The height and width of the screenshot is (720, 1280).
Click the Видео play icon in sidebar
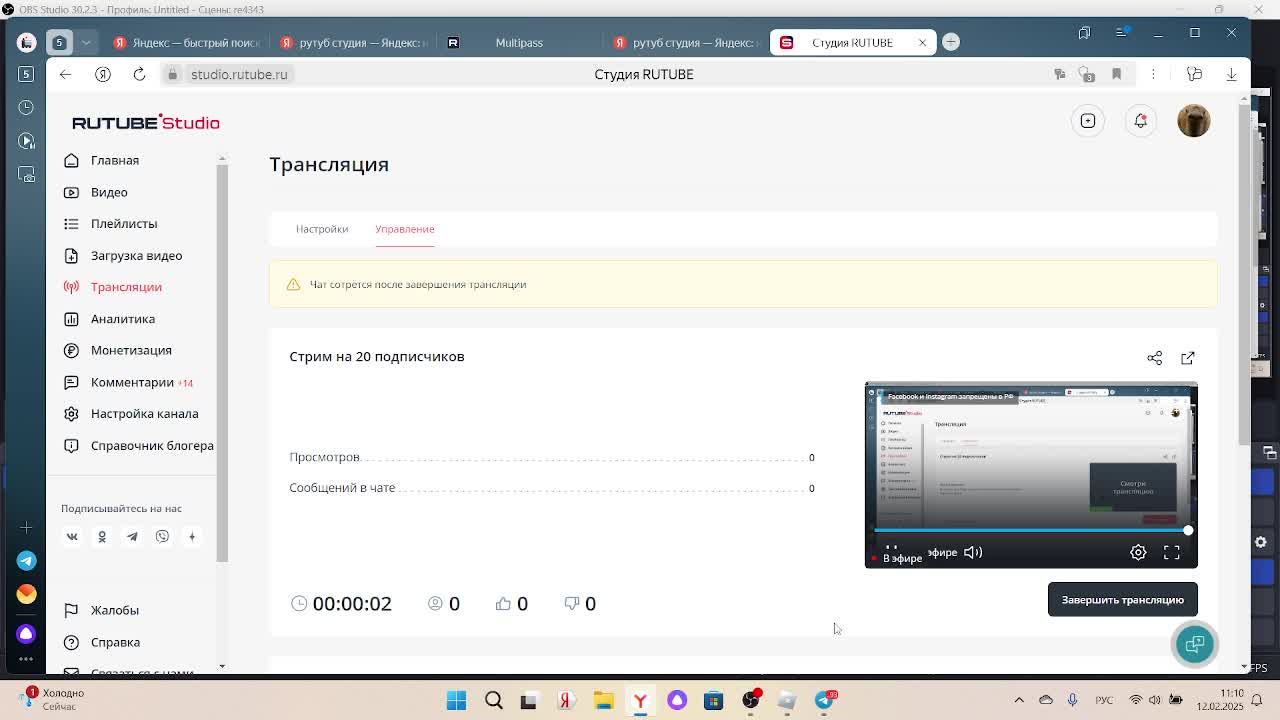pyautogui.click(x=71, y=192)
